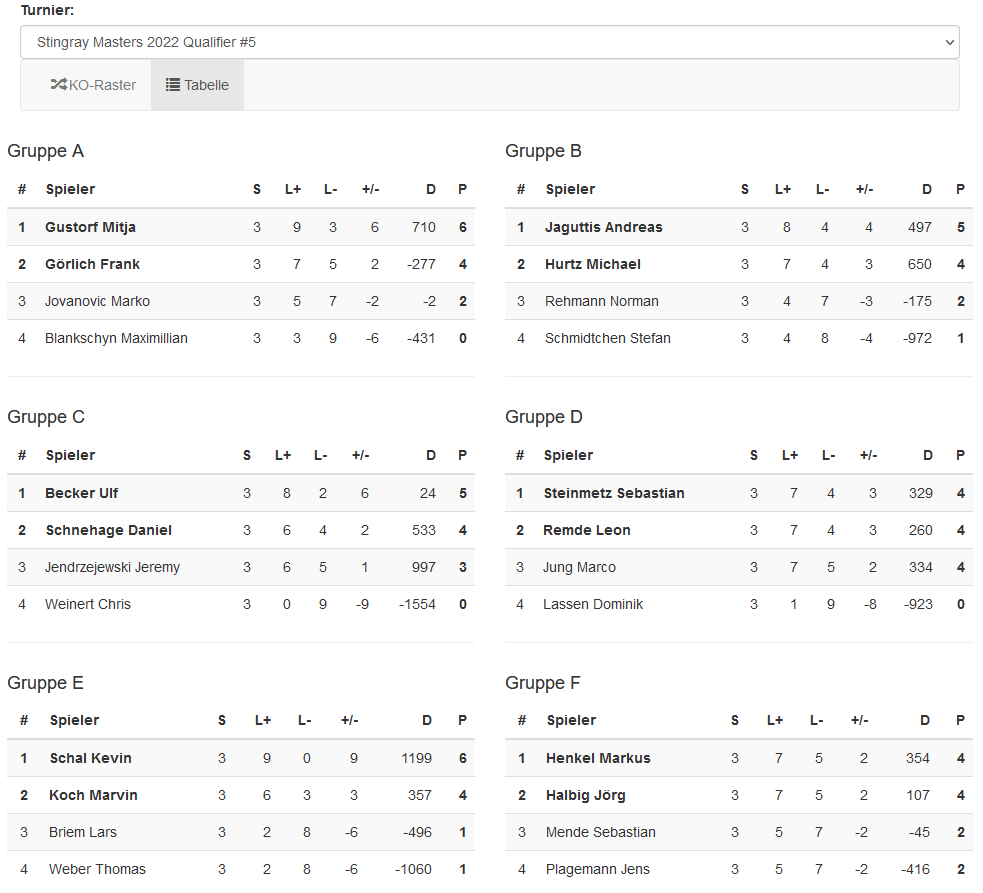Image resolution: width=983 pixels, height=893 pixels.
Task: Select Jaguttis Andreas row in Gruppe B
Action: [x=603, y=227]
